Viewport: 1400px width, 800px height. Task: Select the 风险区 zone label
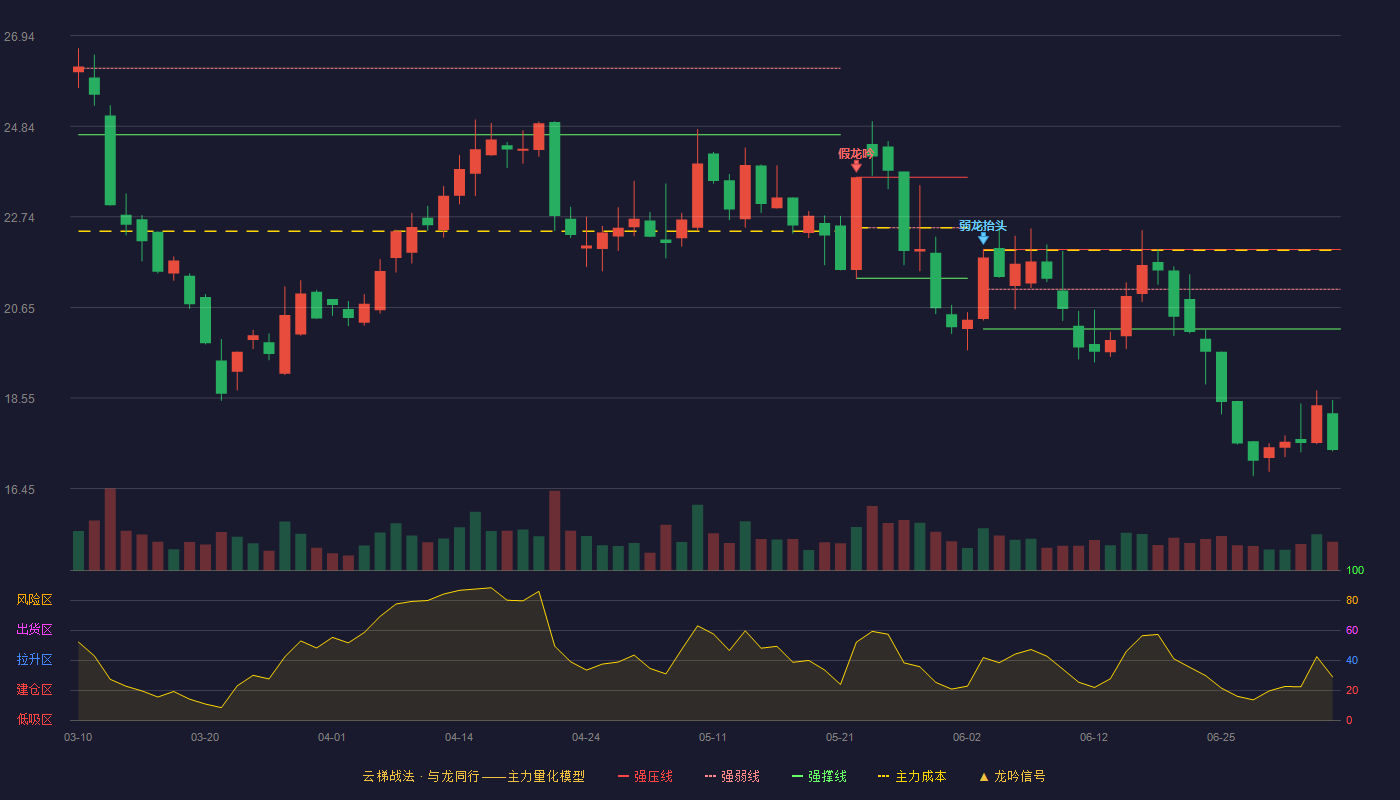[35, 600]
